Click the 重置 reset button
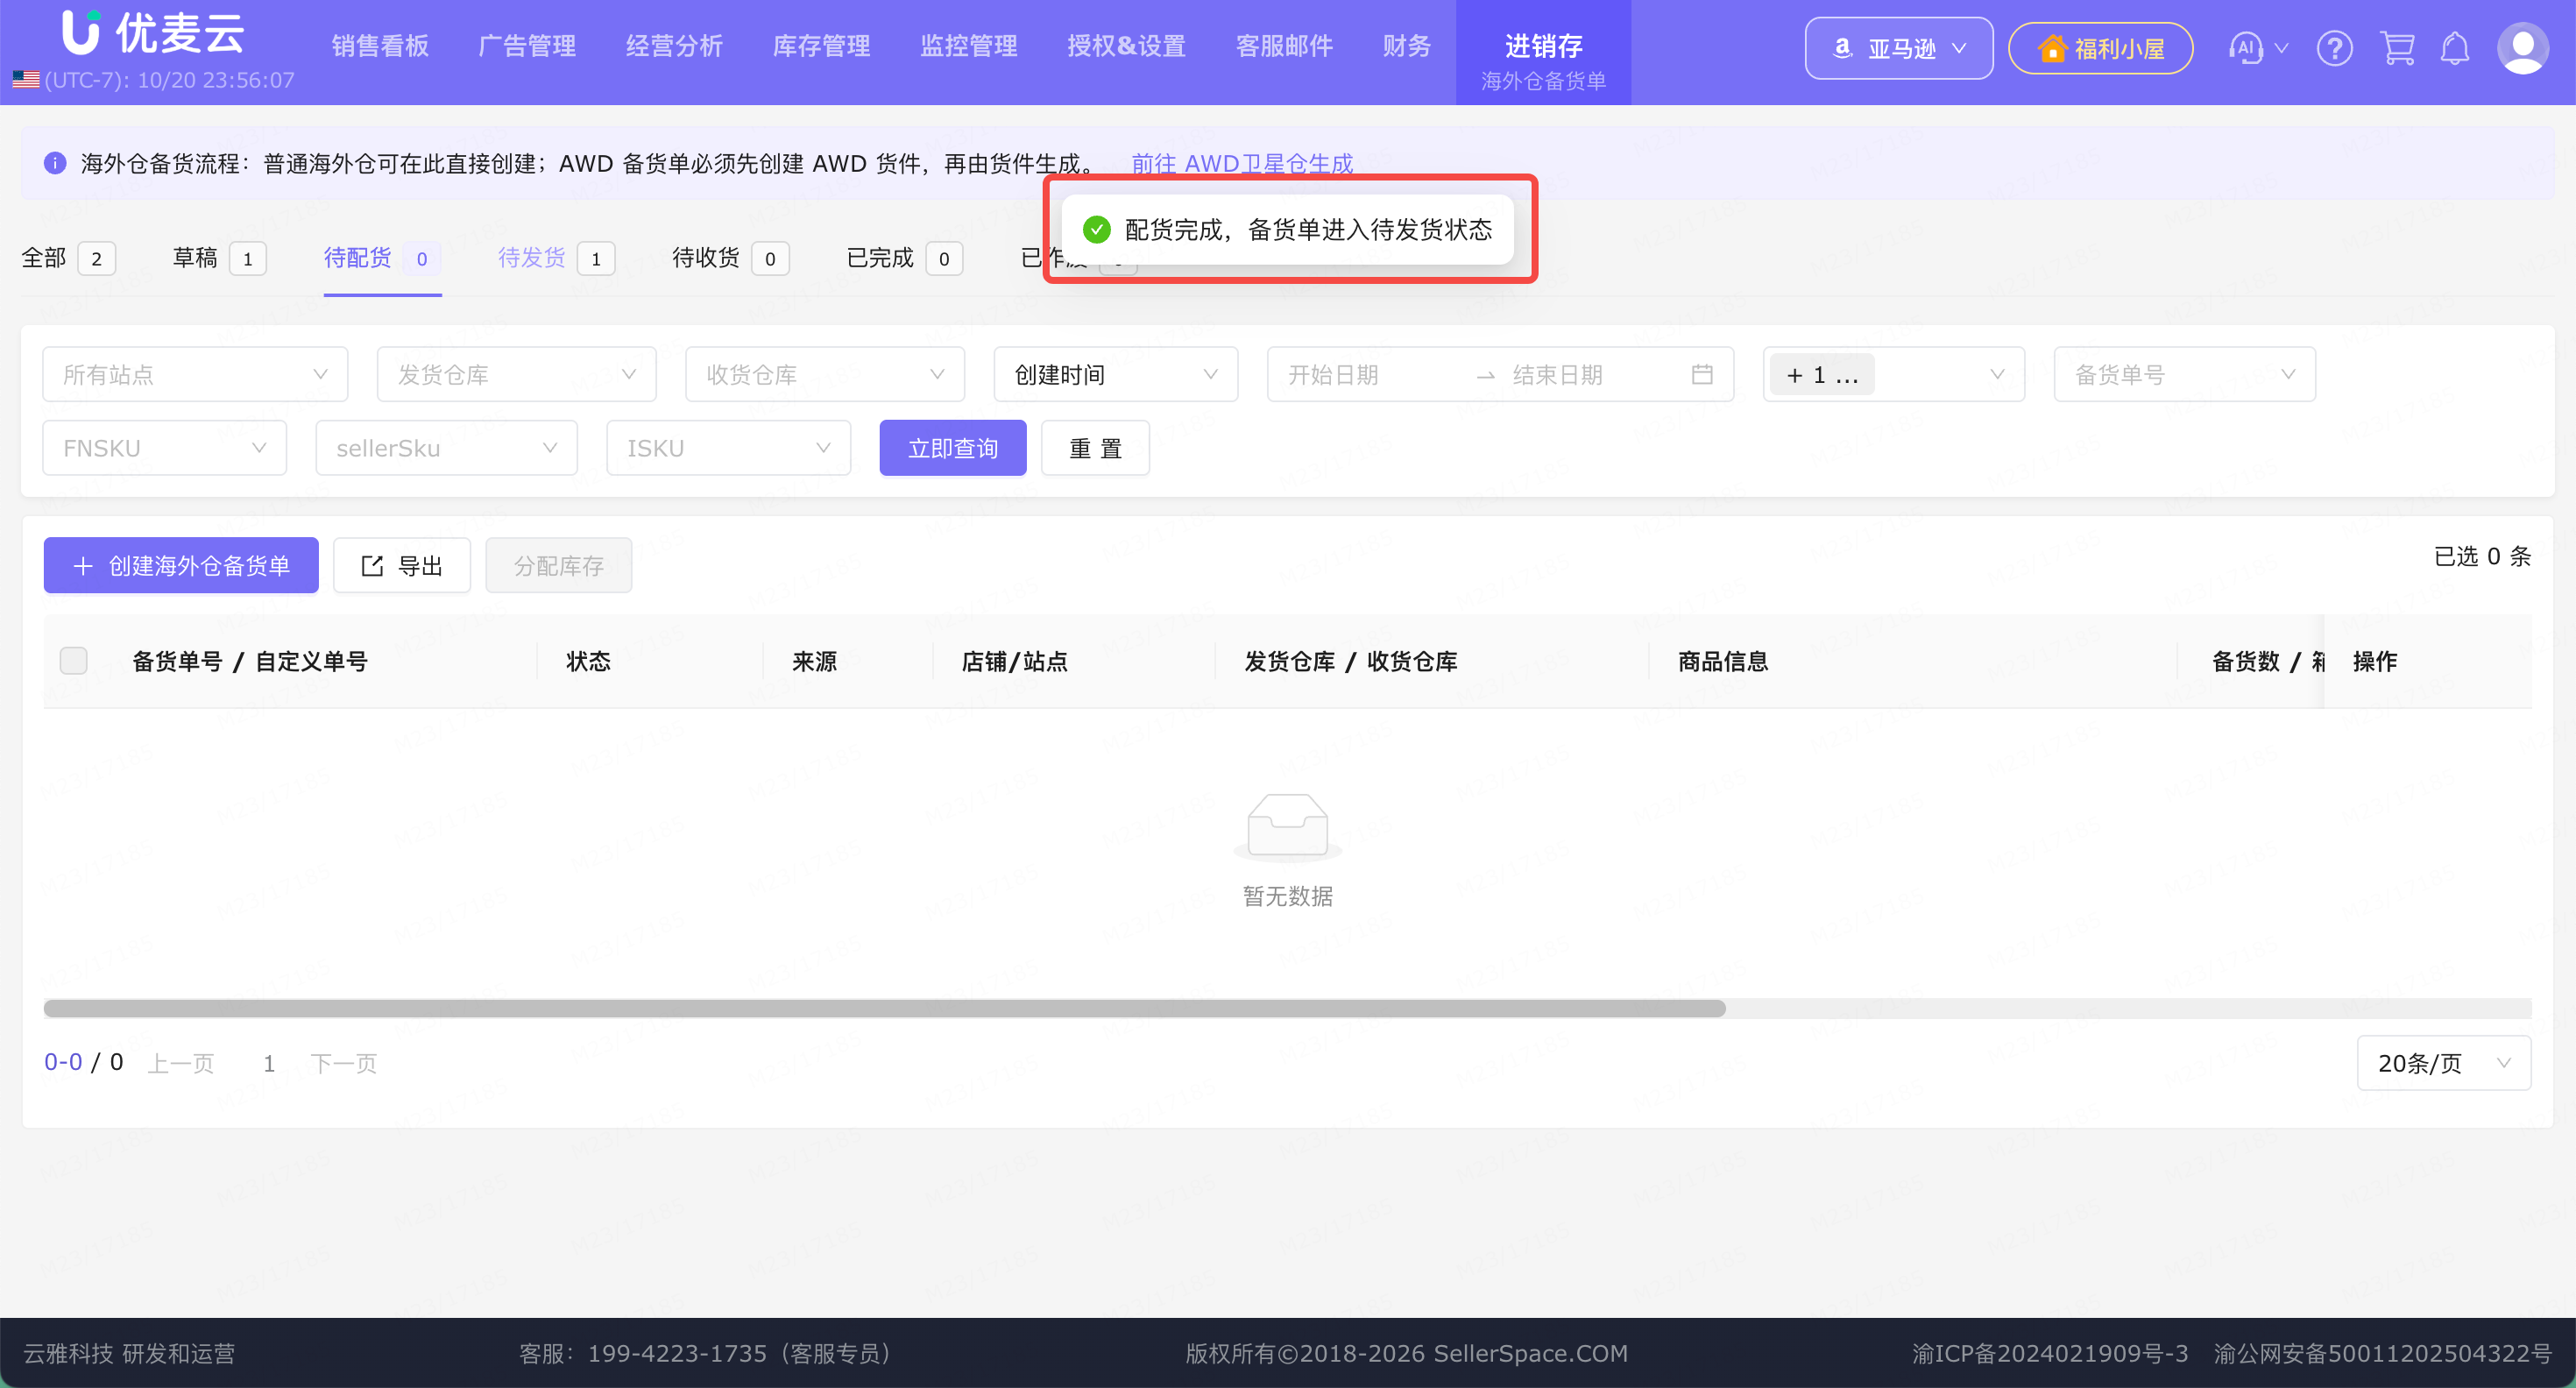This screenshot has width=2576, height=1388. click(x=1095, y=448)
